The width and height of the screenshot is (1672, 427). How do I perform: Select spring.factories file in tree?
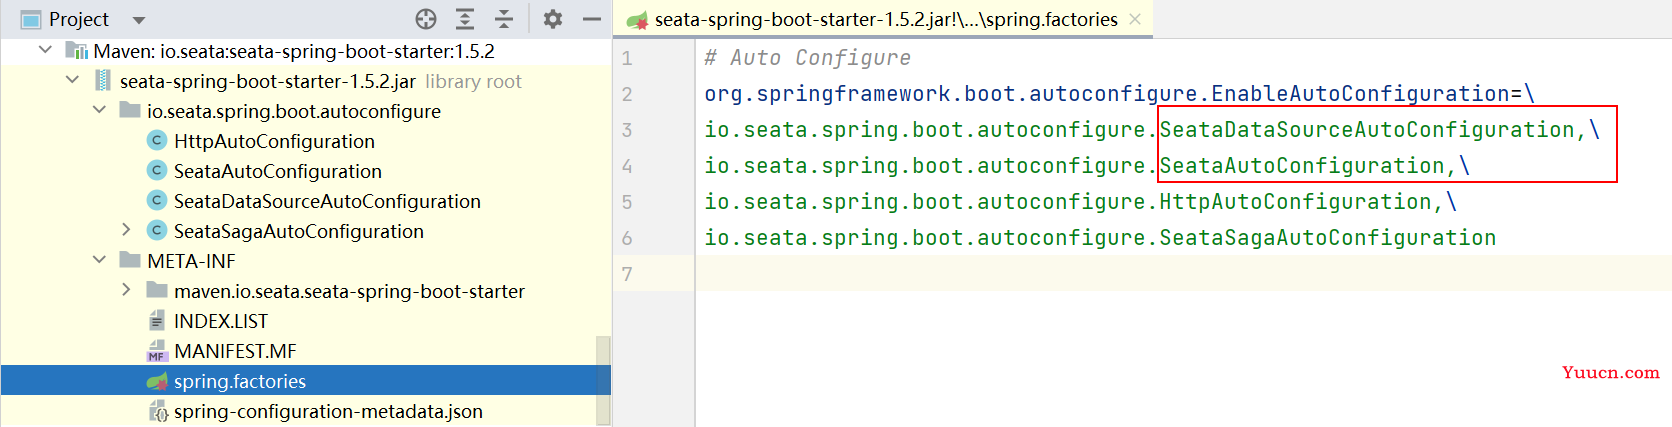click(240, 381)
